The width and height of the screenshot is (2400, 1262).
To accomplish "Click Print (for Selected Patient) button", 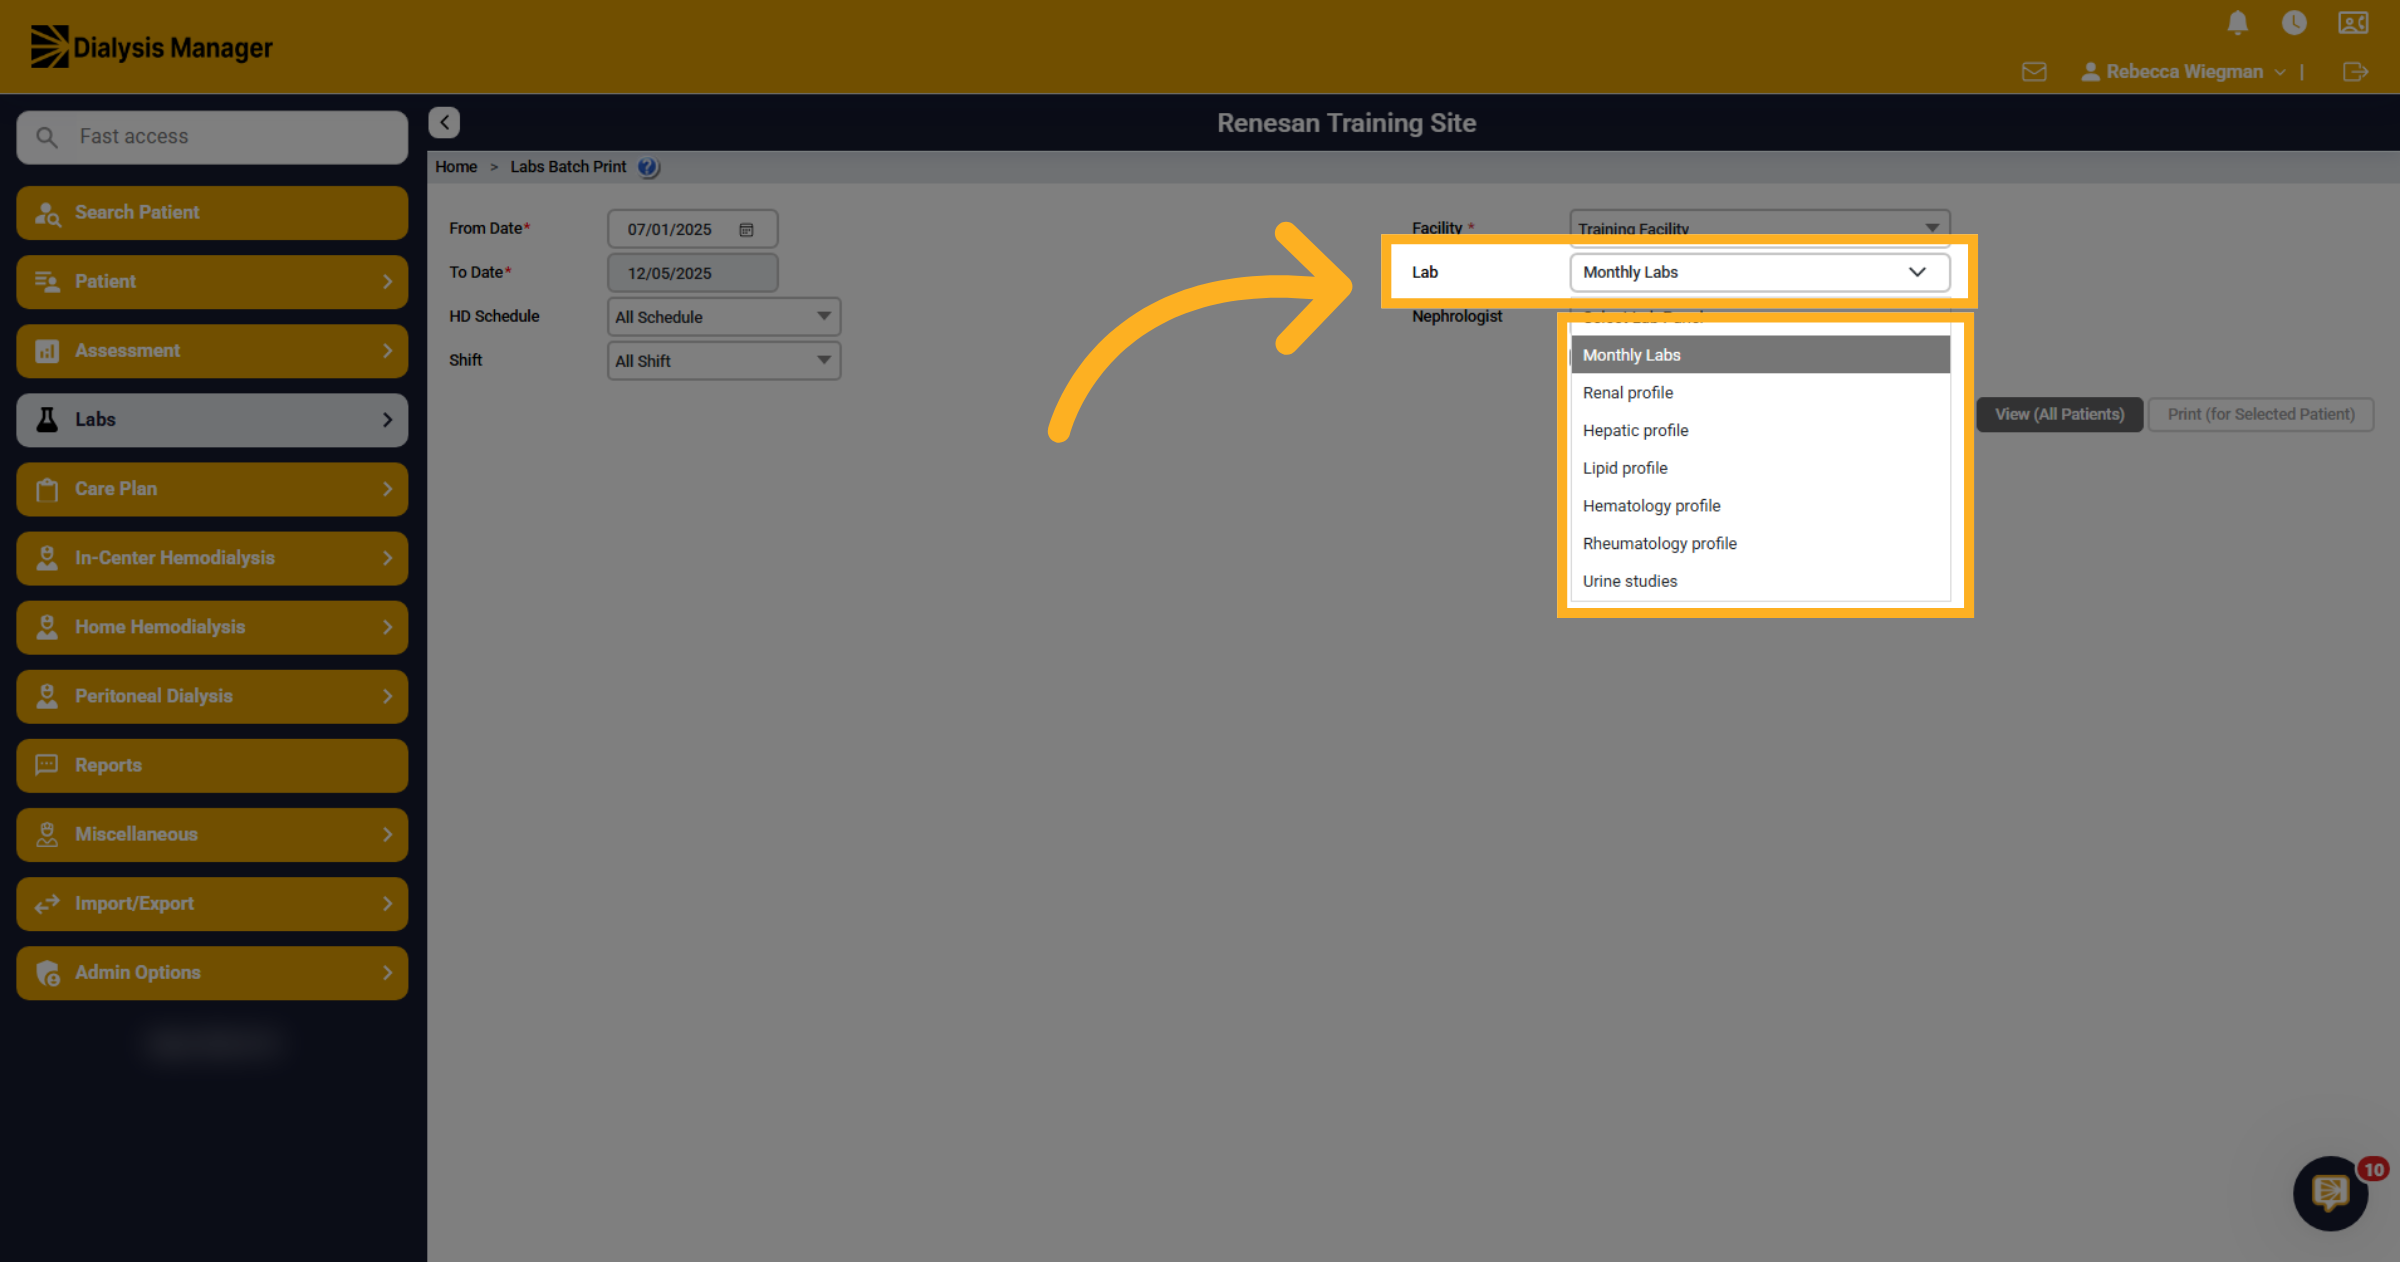I will (2261, 414).
